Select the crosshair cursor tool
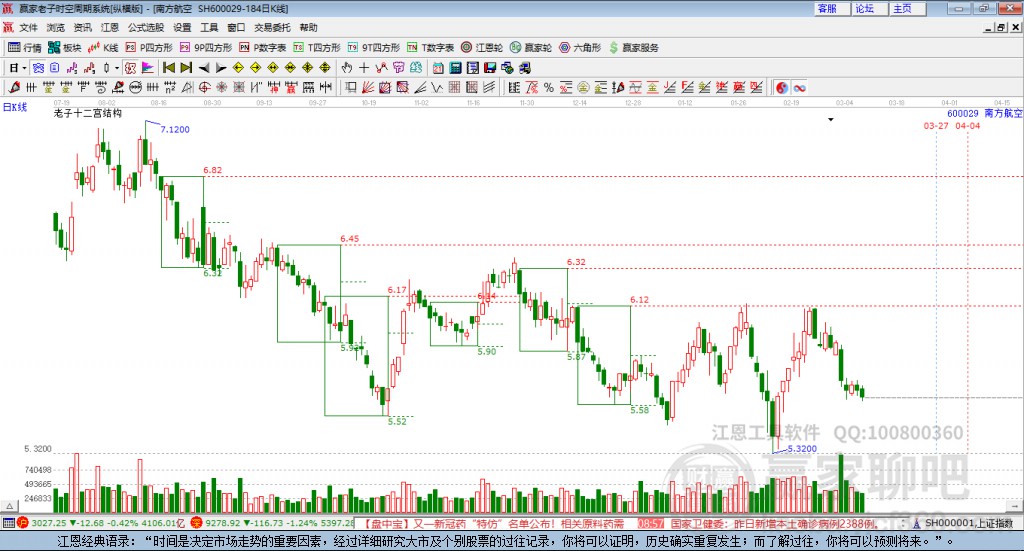1024x551 pixels. click(364, 68)
